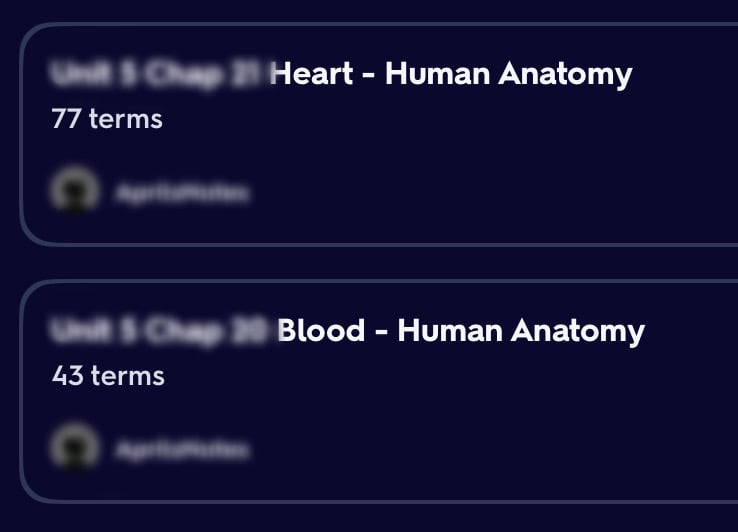Click the author avatar in the Blood card
This screenshot has height=532, width=738.
[74, 448]
